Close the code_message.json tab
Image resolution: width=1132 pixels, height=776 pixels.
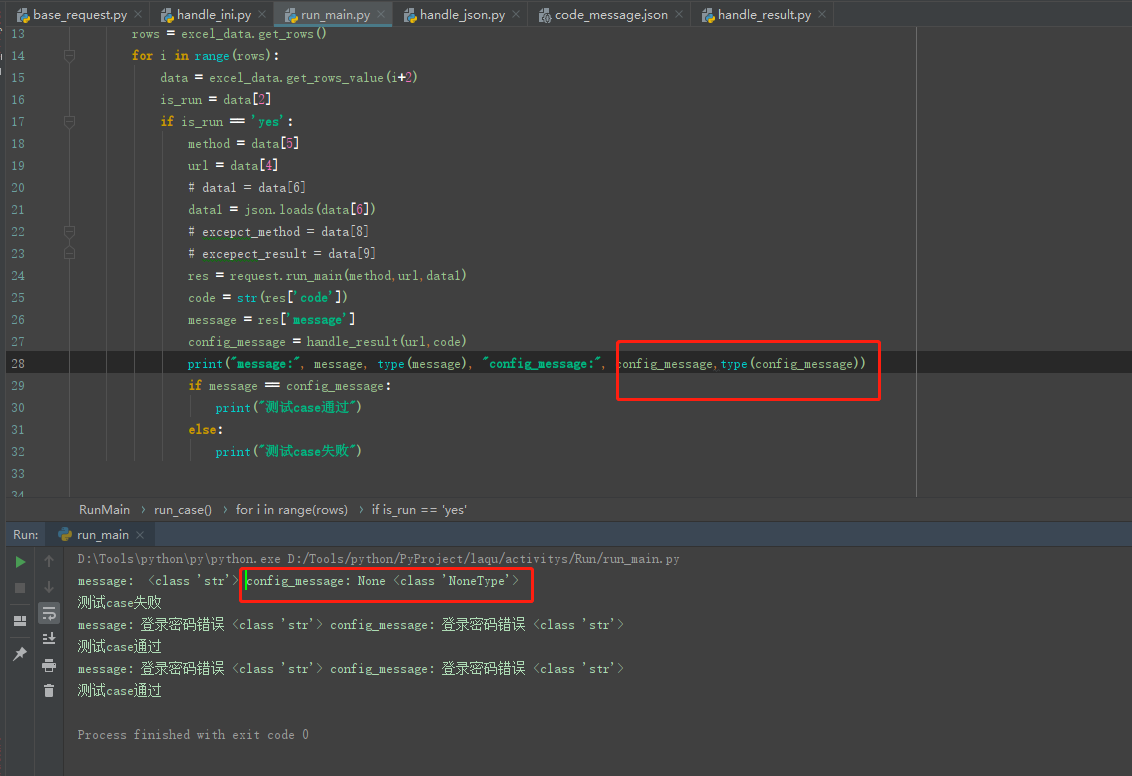[x=679, y=14]
